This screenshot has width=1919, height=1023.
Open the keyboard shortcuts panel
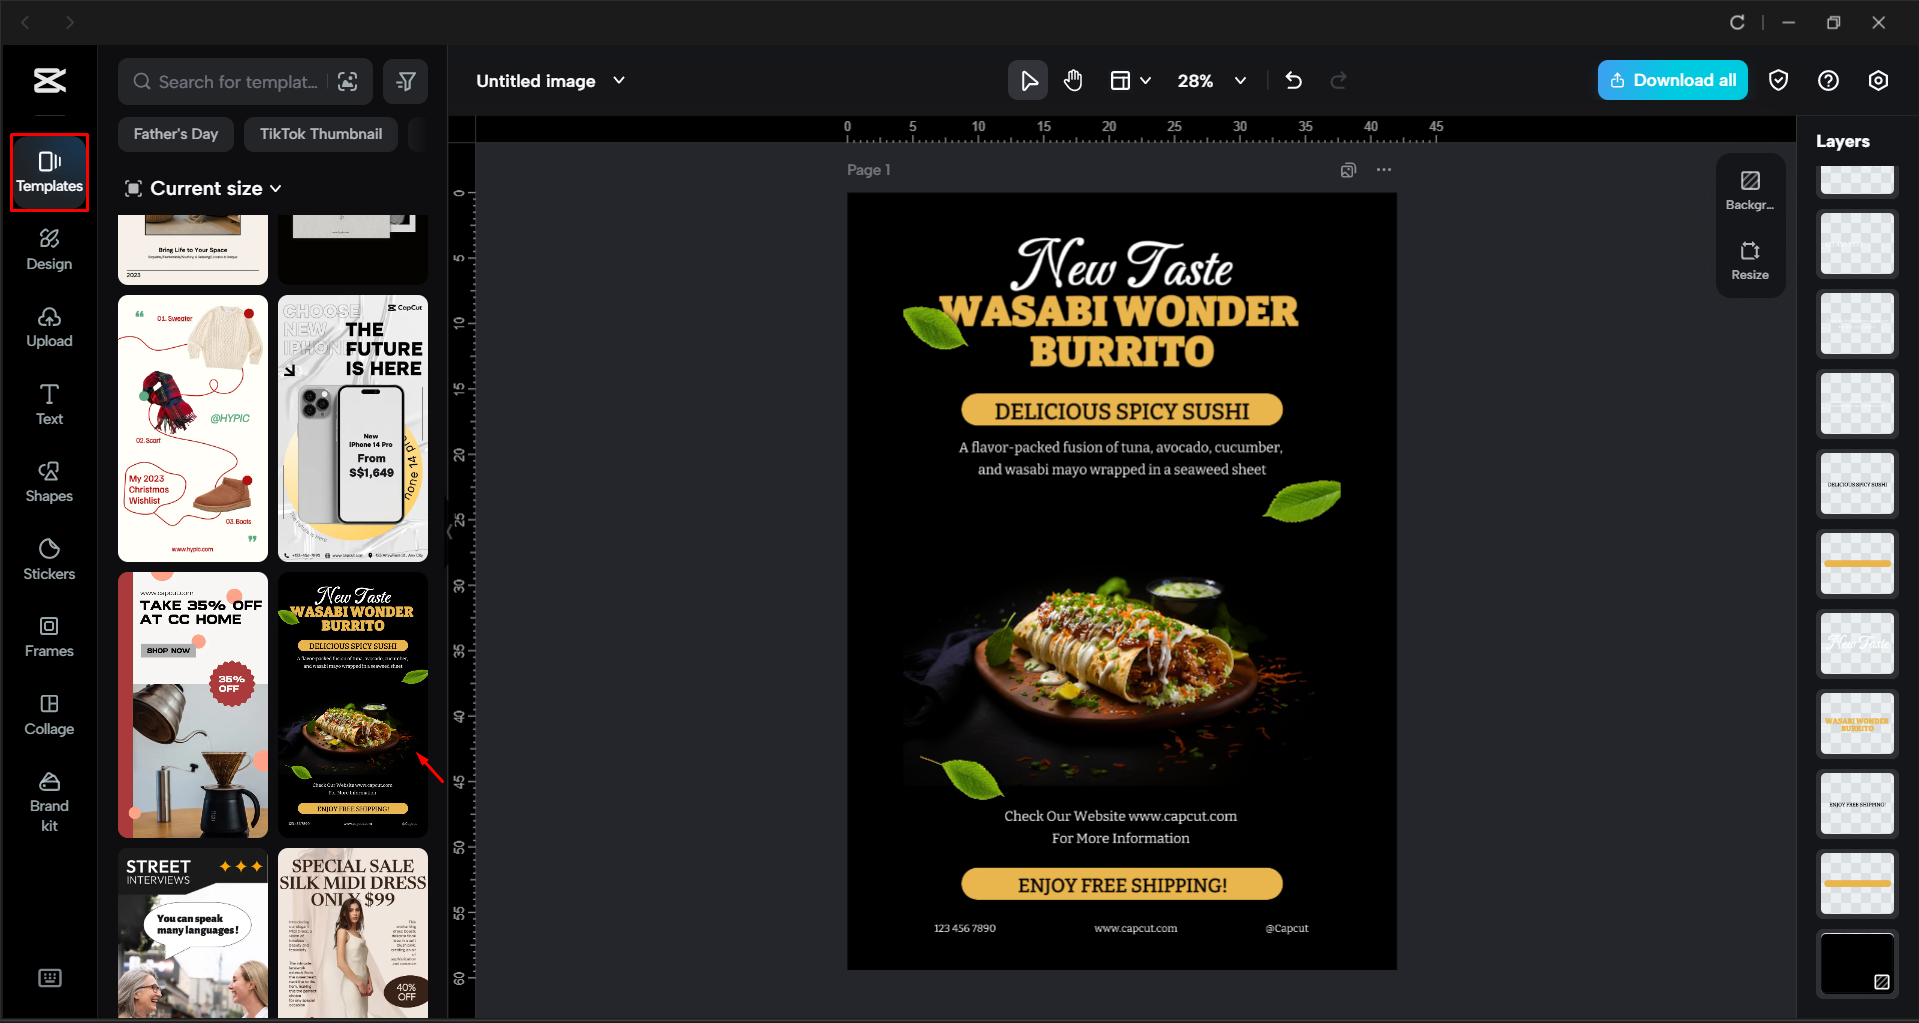coord(49,977)
